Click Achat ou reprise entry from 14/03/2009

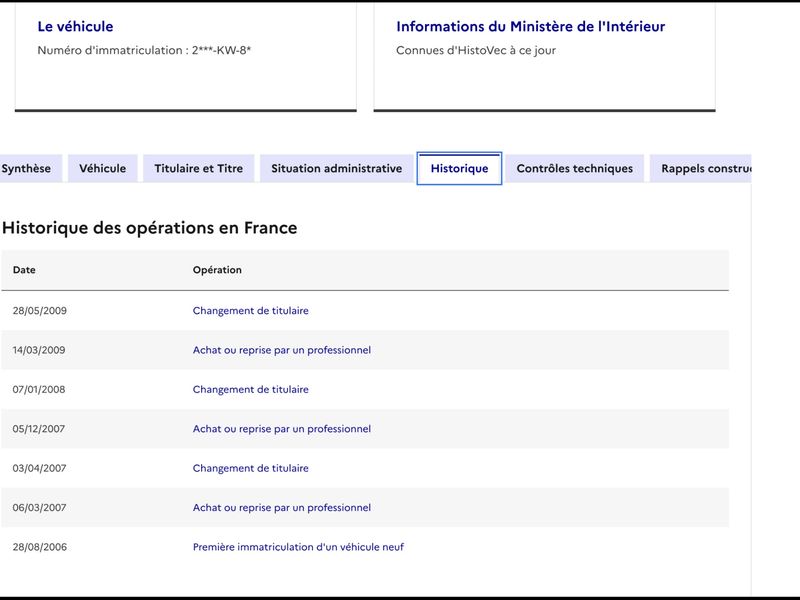click(x=282, y=350)
